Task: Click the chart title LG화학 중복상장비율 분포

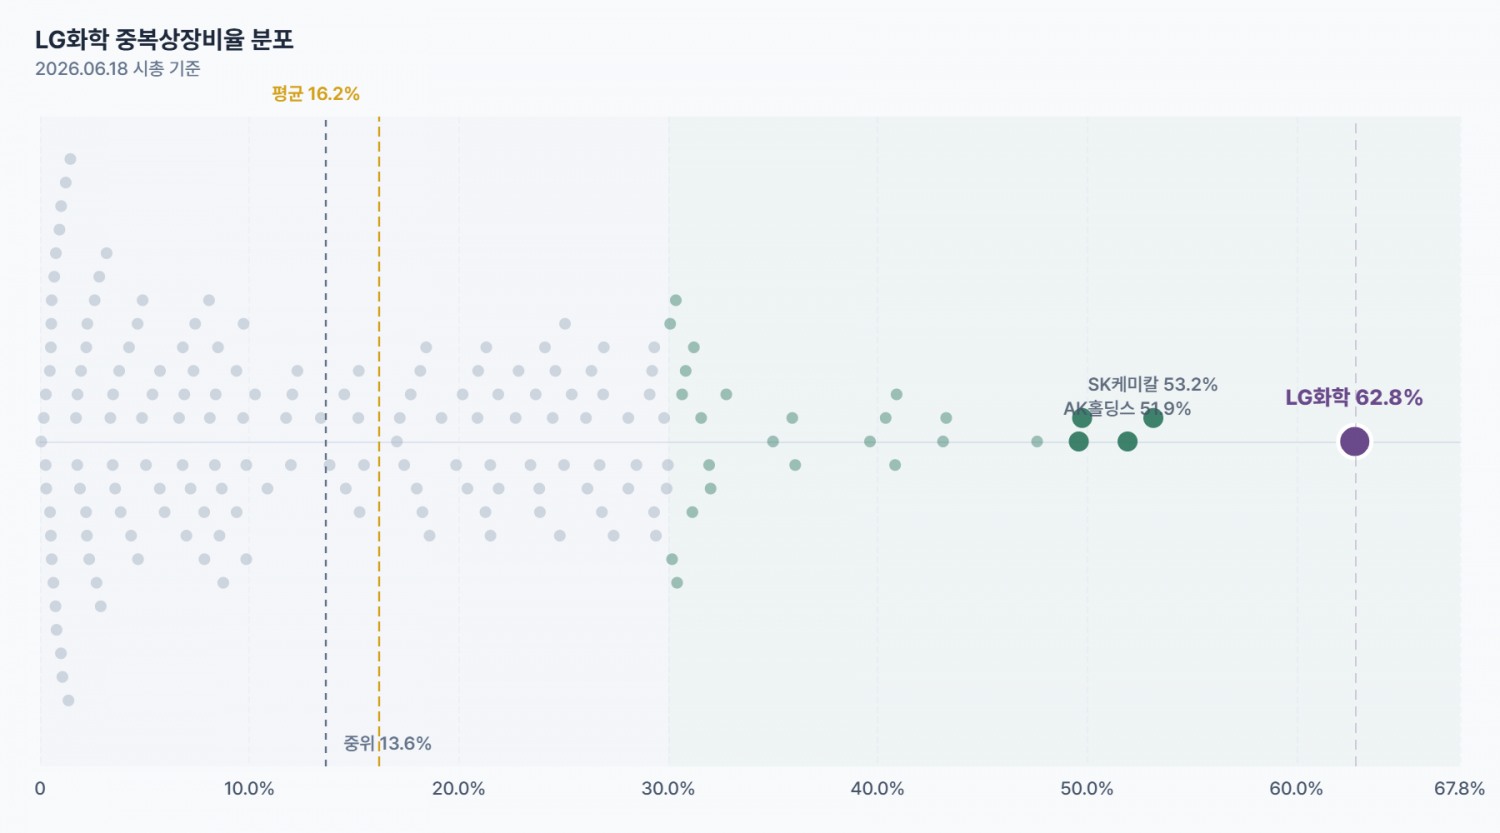Action: (164, 40)
